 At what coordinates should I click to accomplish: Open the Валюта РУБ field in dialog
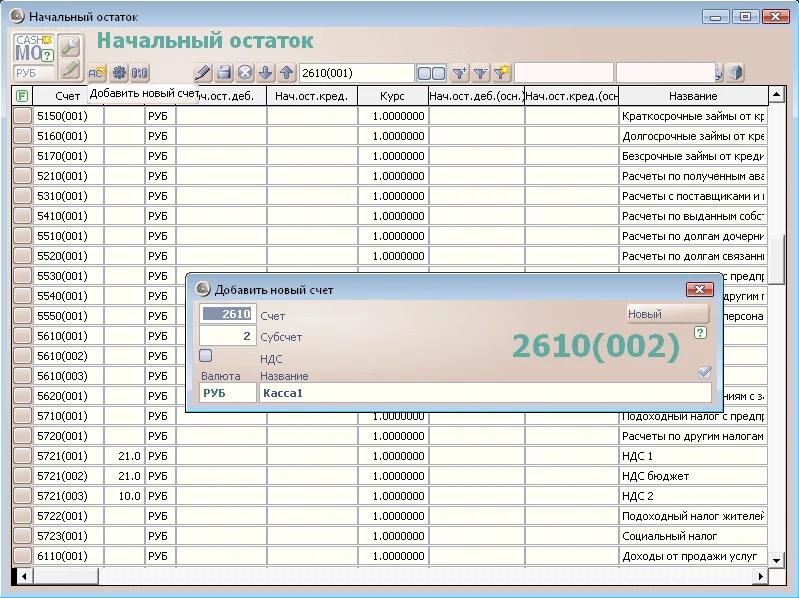tap(227, 393)
